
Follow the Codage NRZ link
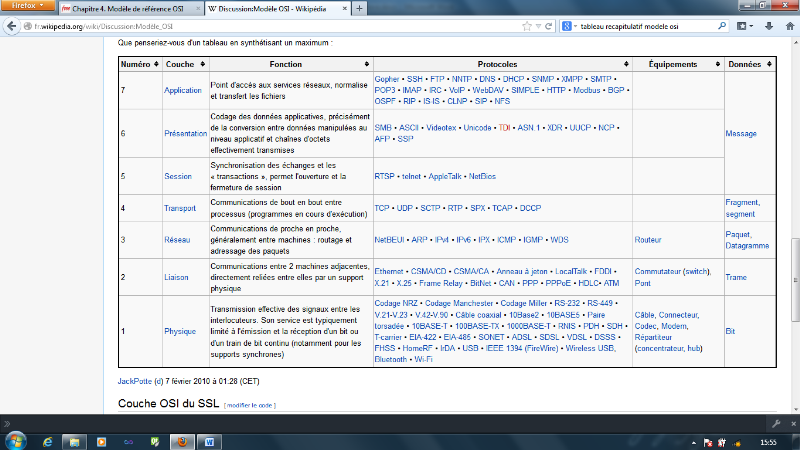396,304
